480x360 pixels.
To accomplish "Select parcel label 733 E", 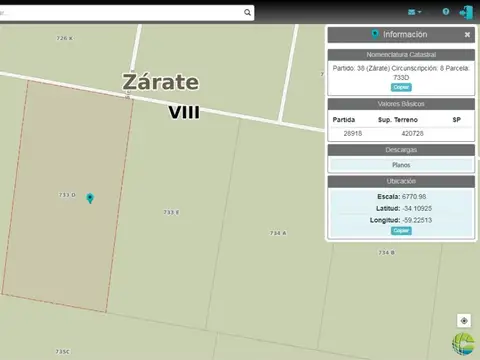I will [171, 212].
